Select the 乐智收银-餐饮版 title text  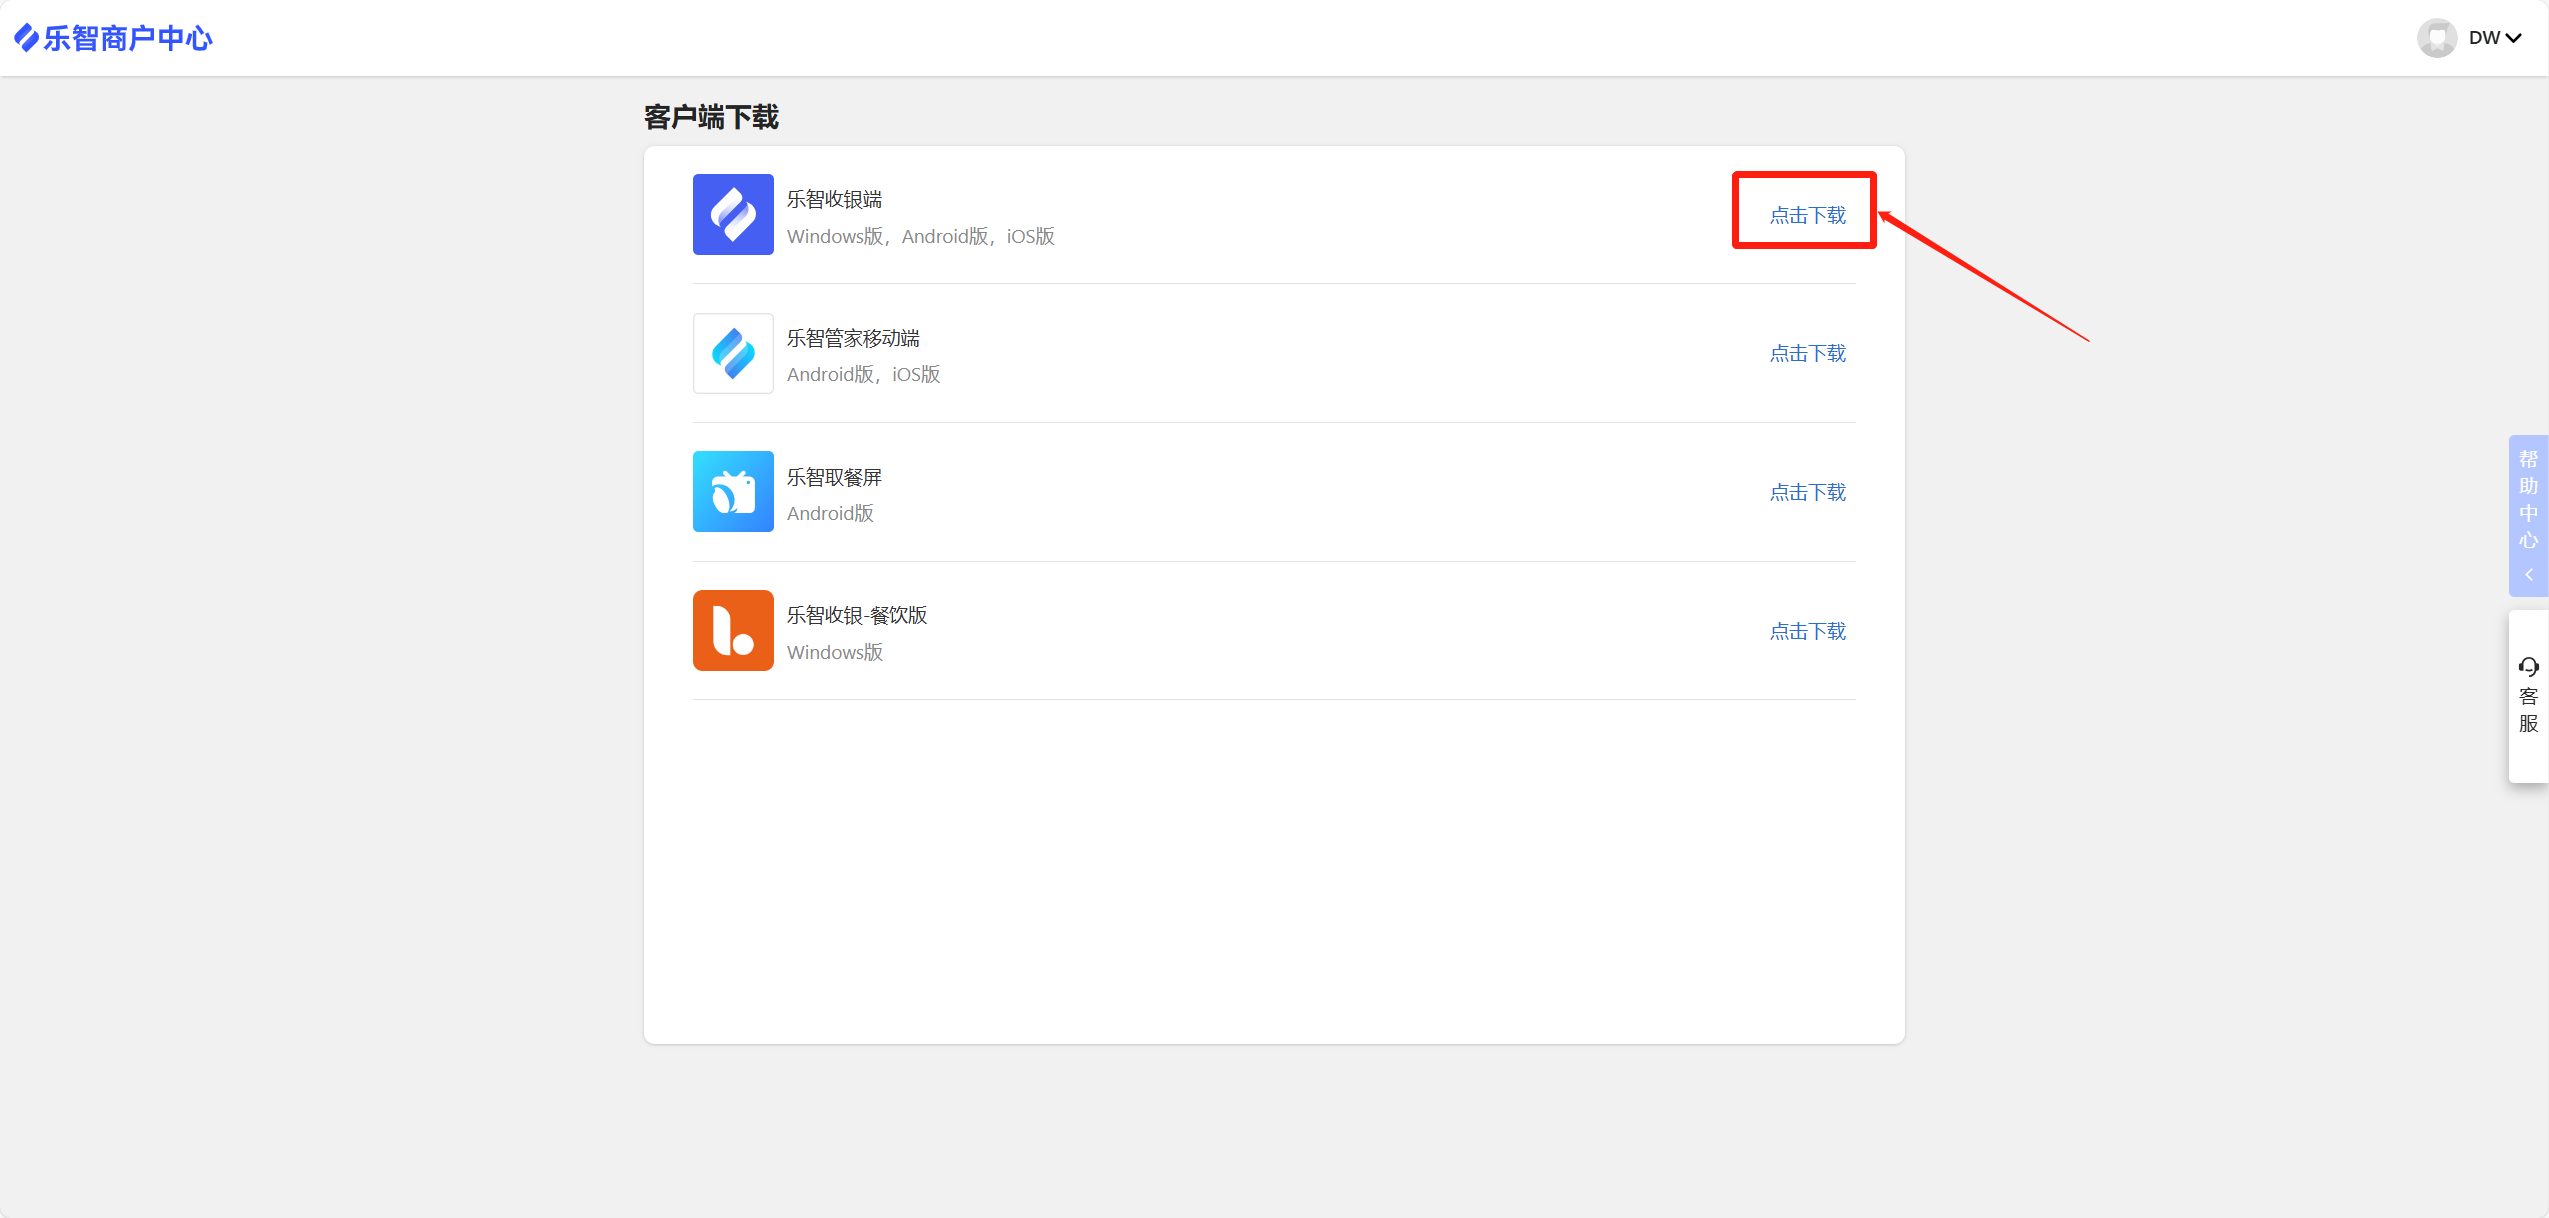point(857,615)
